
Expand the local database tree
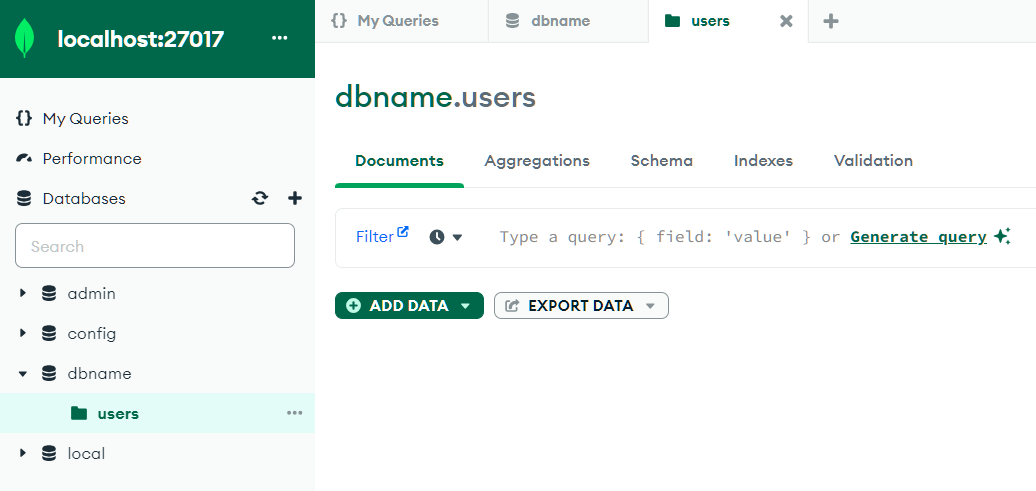point(23,454)
